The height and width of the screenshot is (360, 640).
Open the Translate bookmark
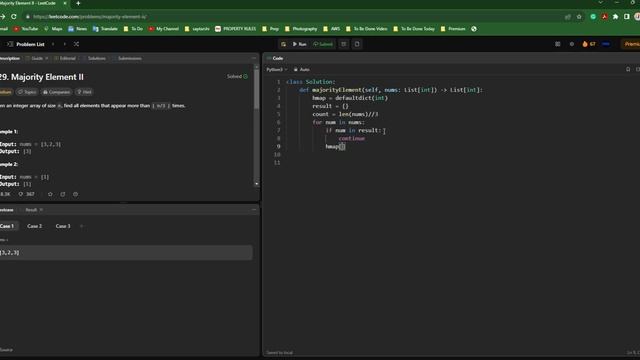(105, 29)
